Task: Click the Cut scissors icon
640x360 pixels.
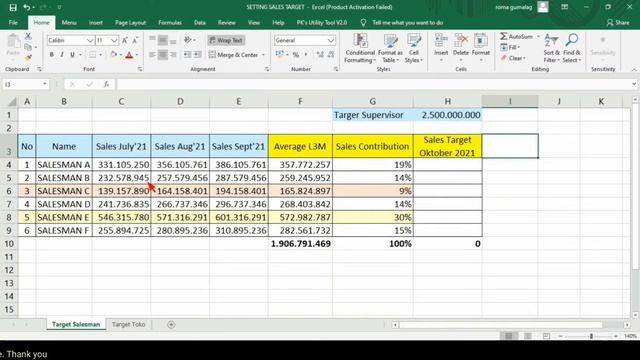Action: pos(28,36)
